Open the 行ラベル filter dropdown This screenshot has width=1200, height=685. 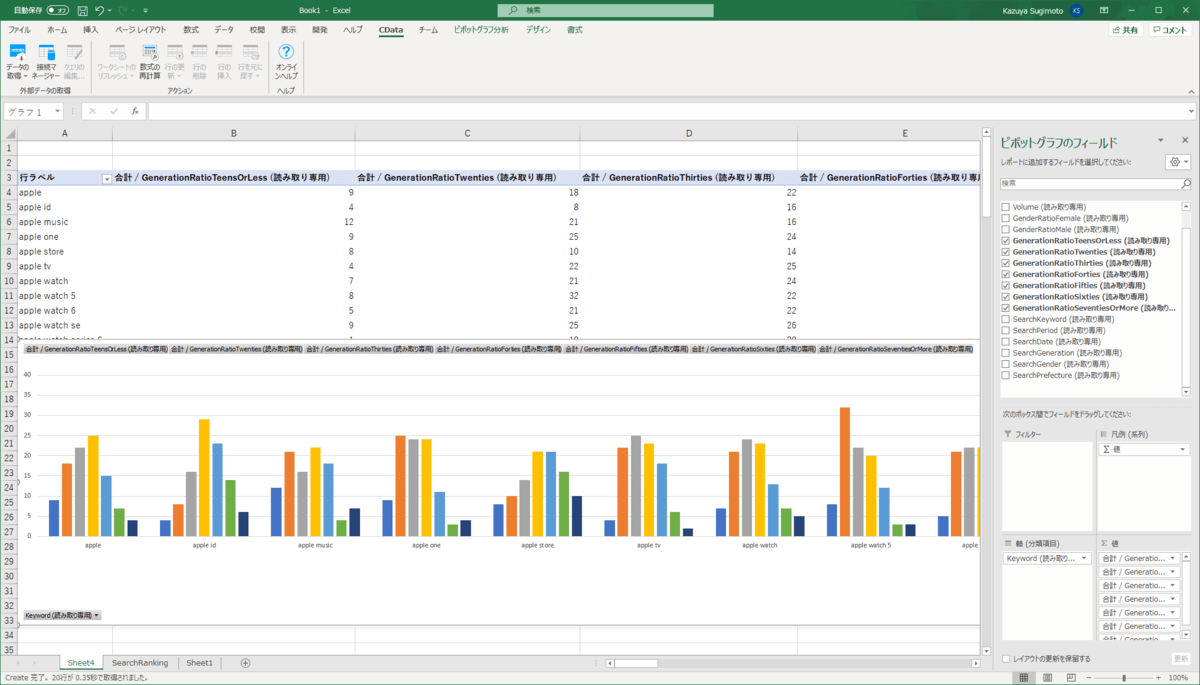click(x=107, y=178)
